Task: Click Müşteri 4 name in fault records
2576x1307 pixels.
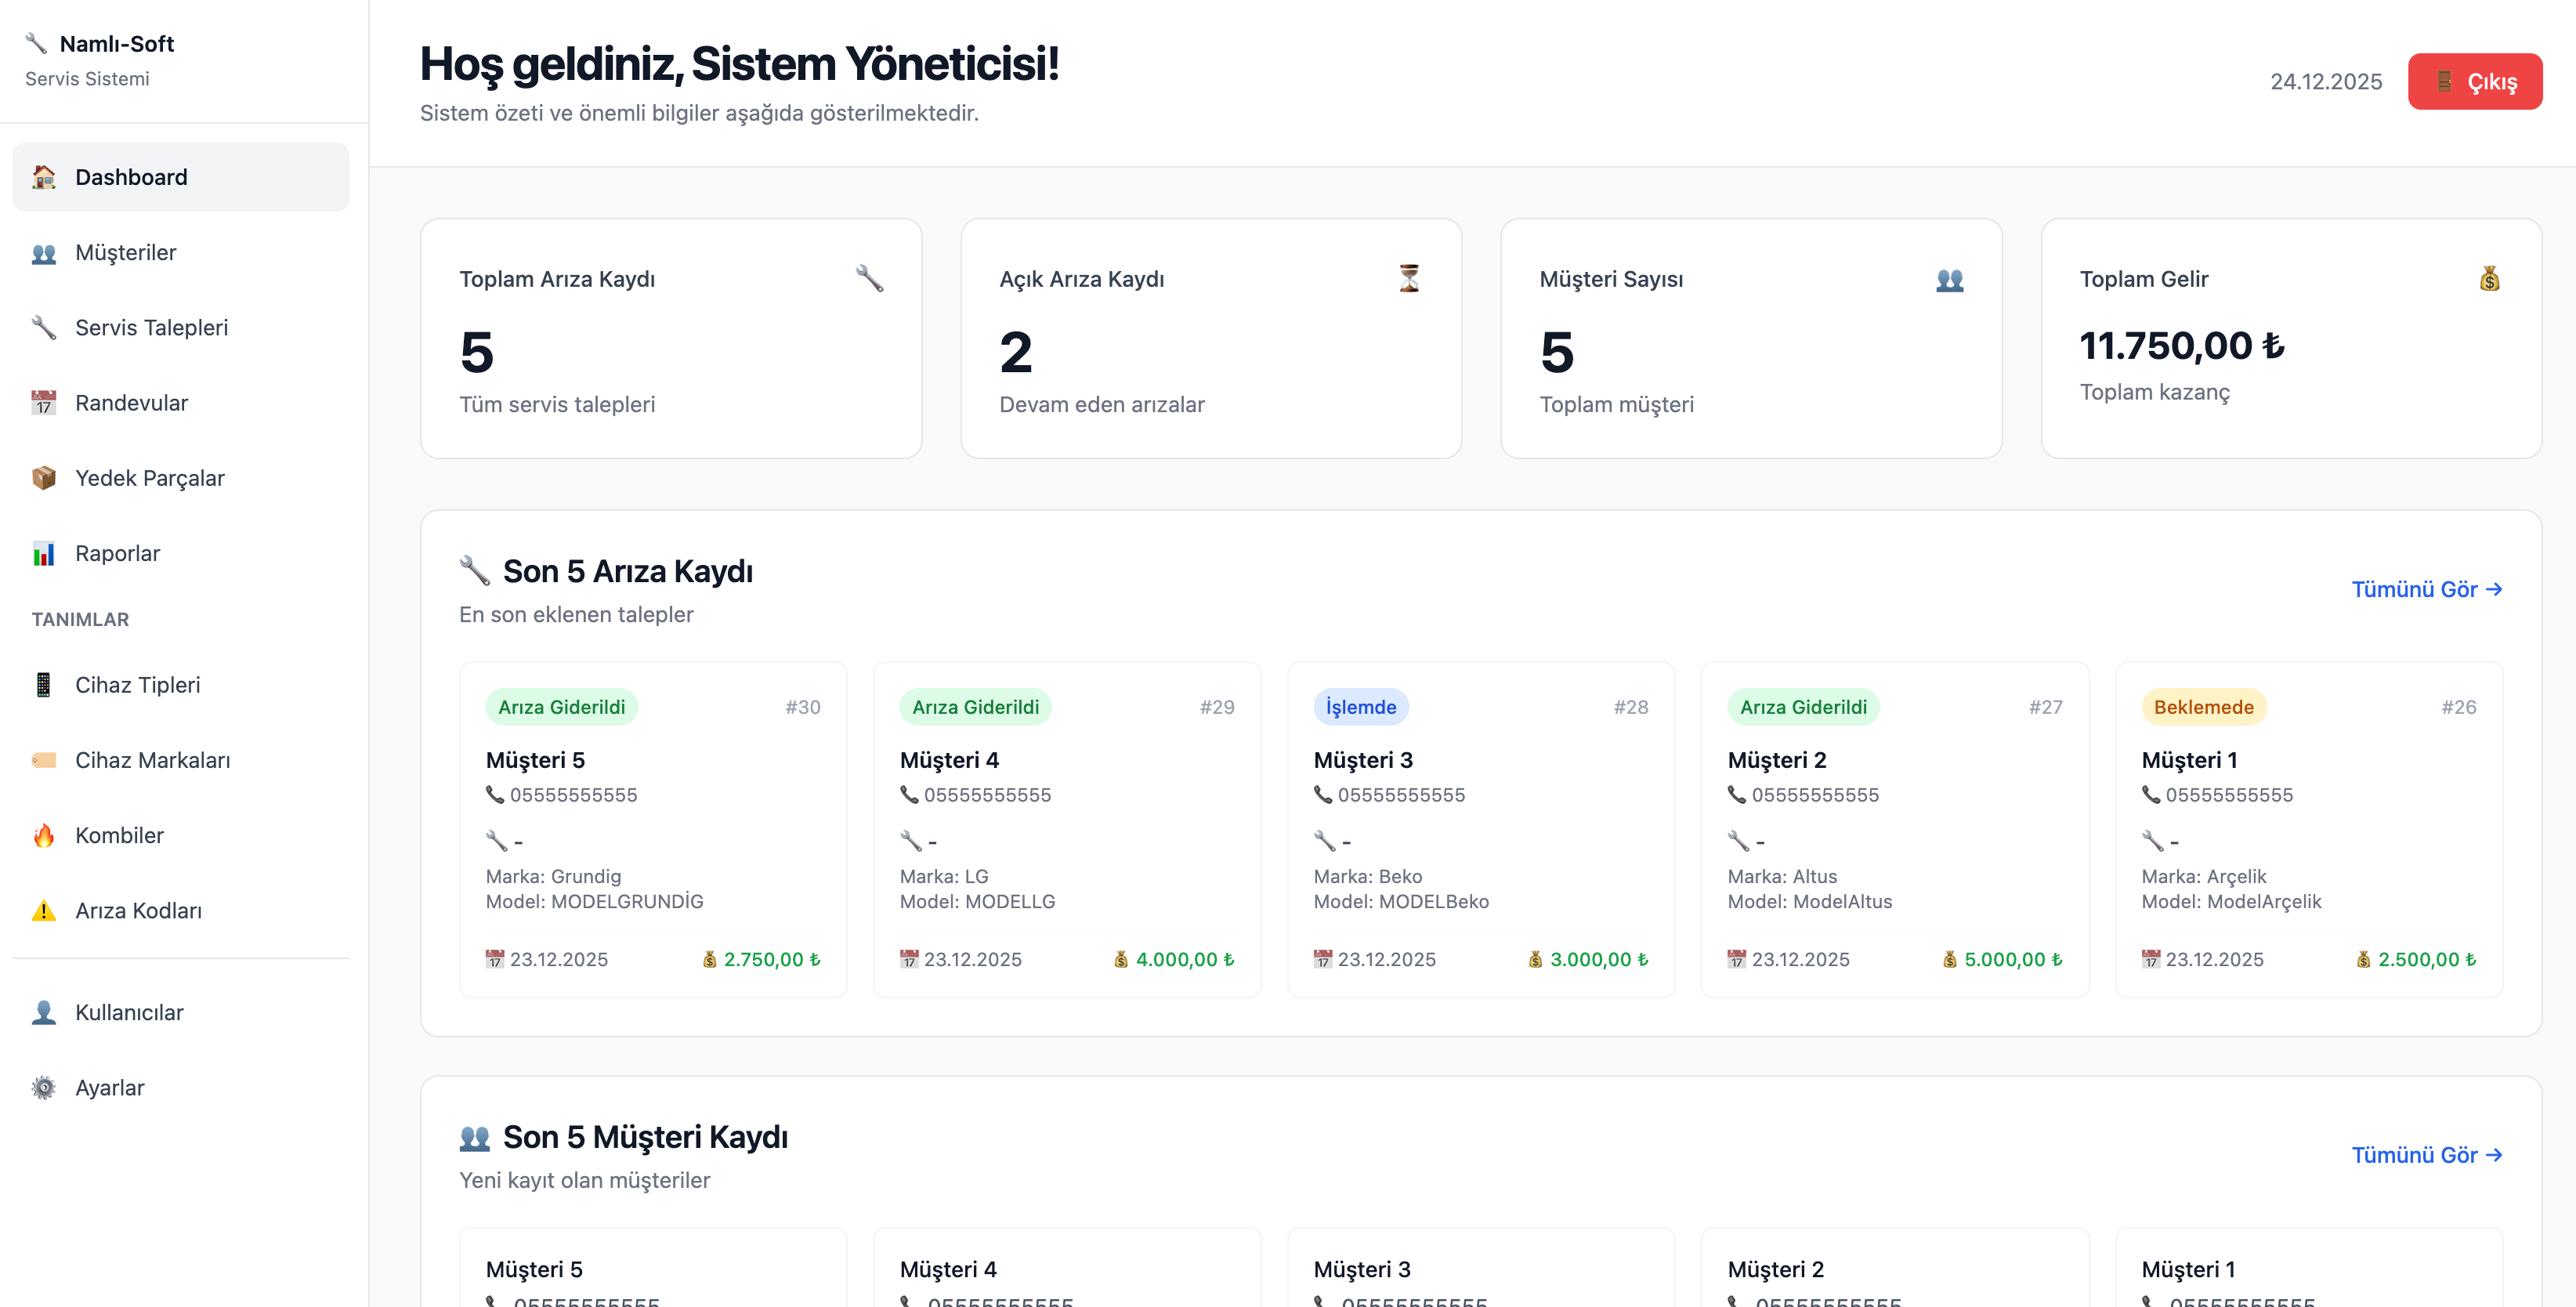Action: 950,761
